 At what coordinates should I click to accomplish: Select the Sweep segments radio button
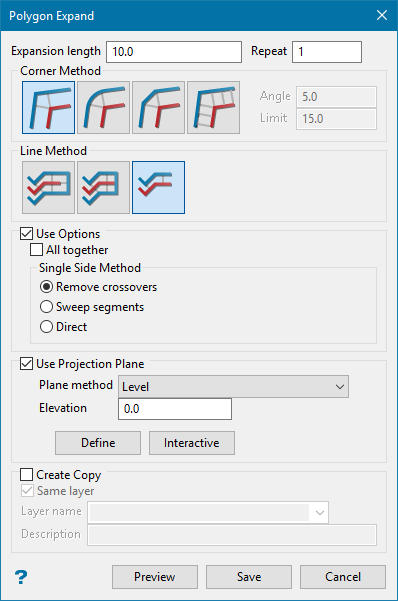click(x=46, y=307)
